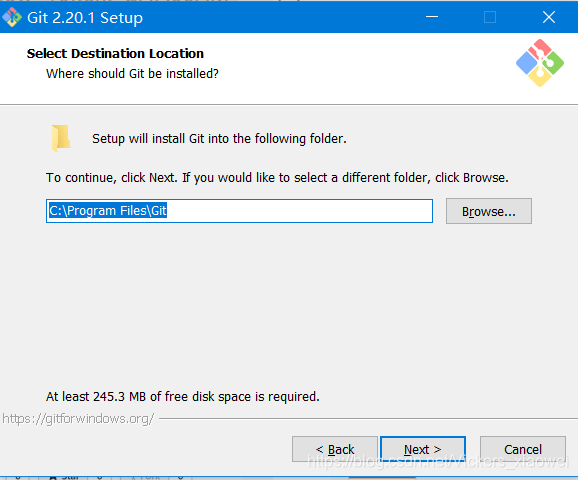
Task: Close the Git 2.20.1 Setup window
Action: click(x=549, y=17)
